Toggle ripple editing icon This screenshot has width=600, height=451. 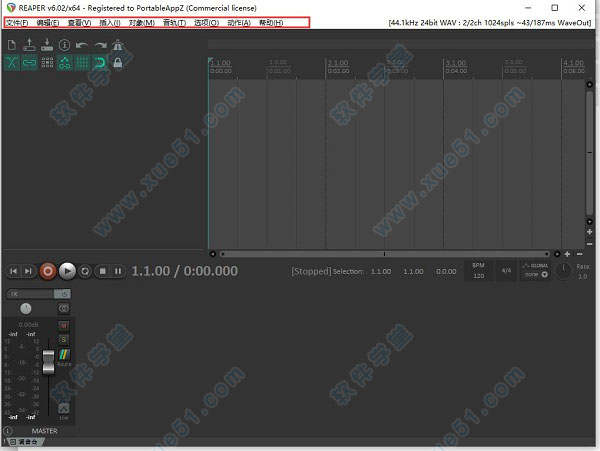pos(47,62)
